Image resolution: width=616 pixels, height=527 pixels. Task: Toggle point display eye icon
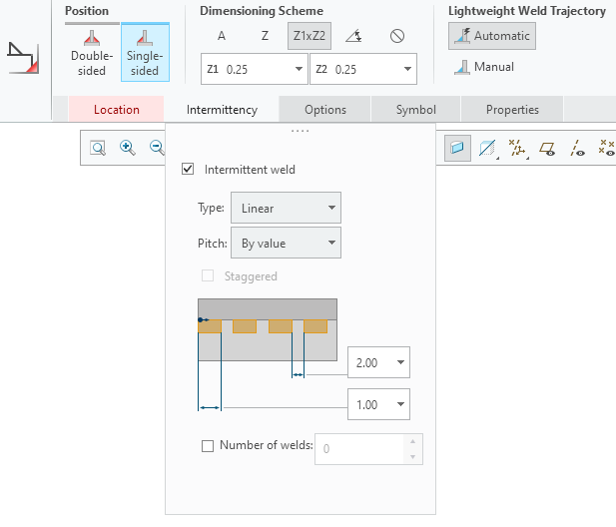pyautogui.click(x=606, y=149)
